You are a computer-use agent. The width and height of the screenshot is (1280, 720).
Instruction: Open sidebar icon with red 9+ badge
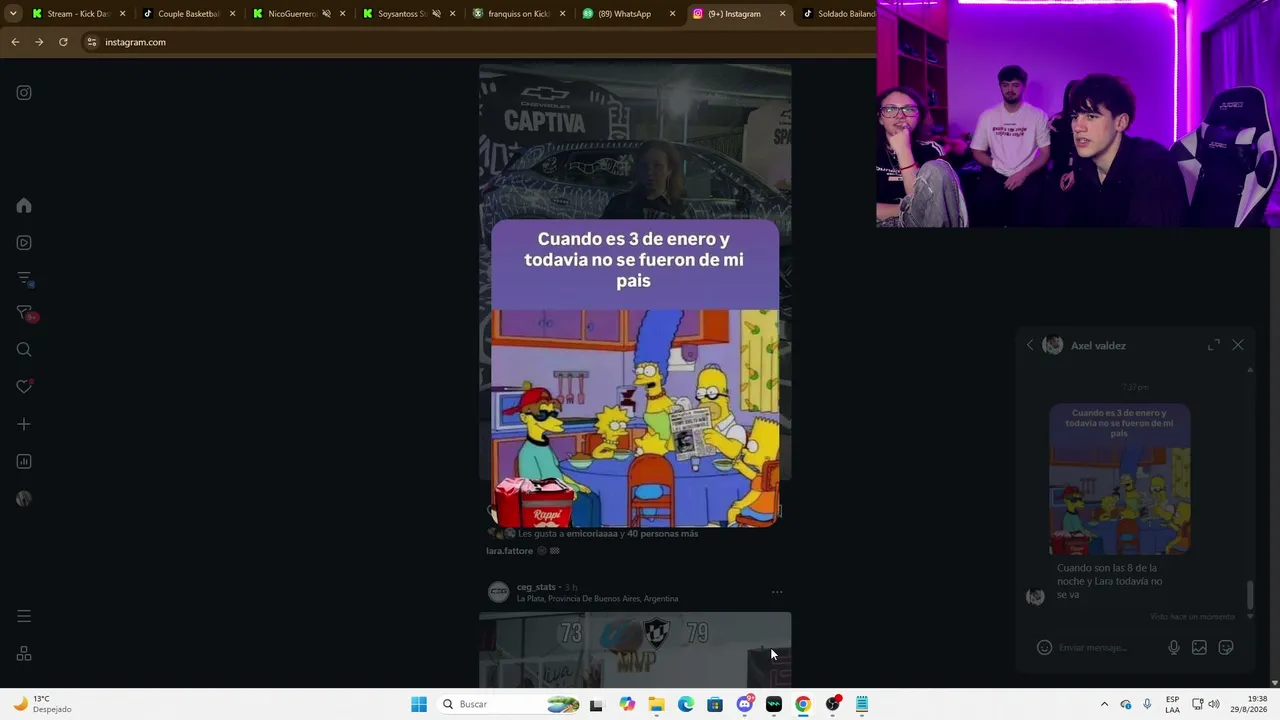pyautogui.click(x=26, y=314)
